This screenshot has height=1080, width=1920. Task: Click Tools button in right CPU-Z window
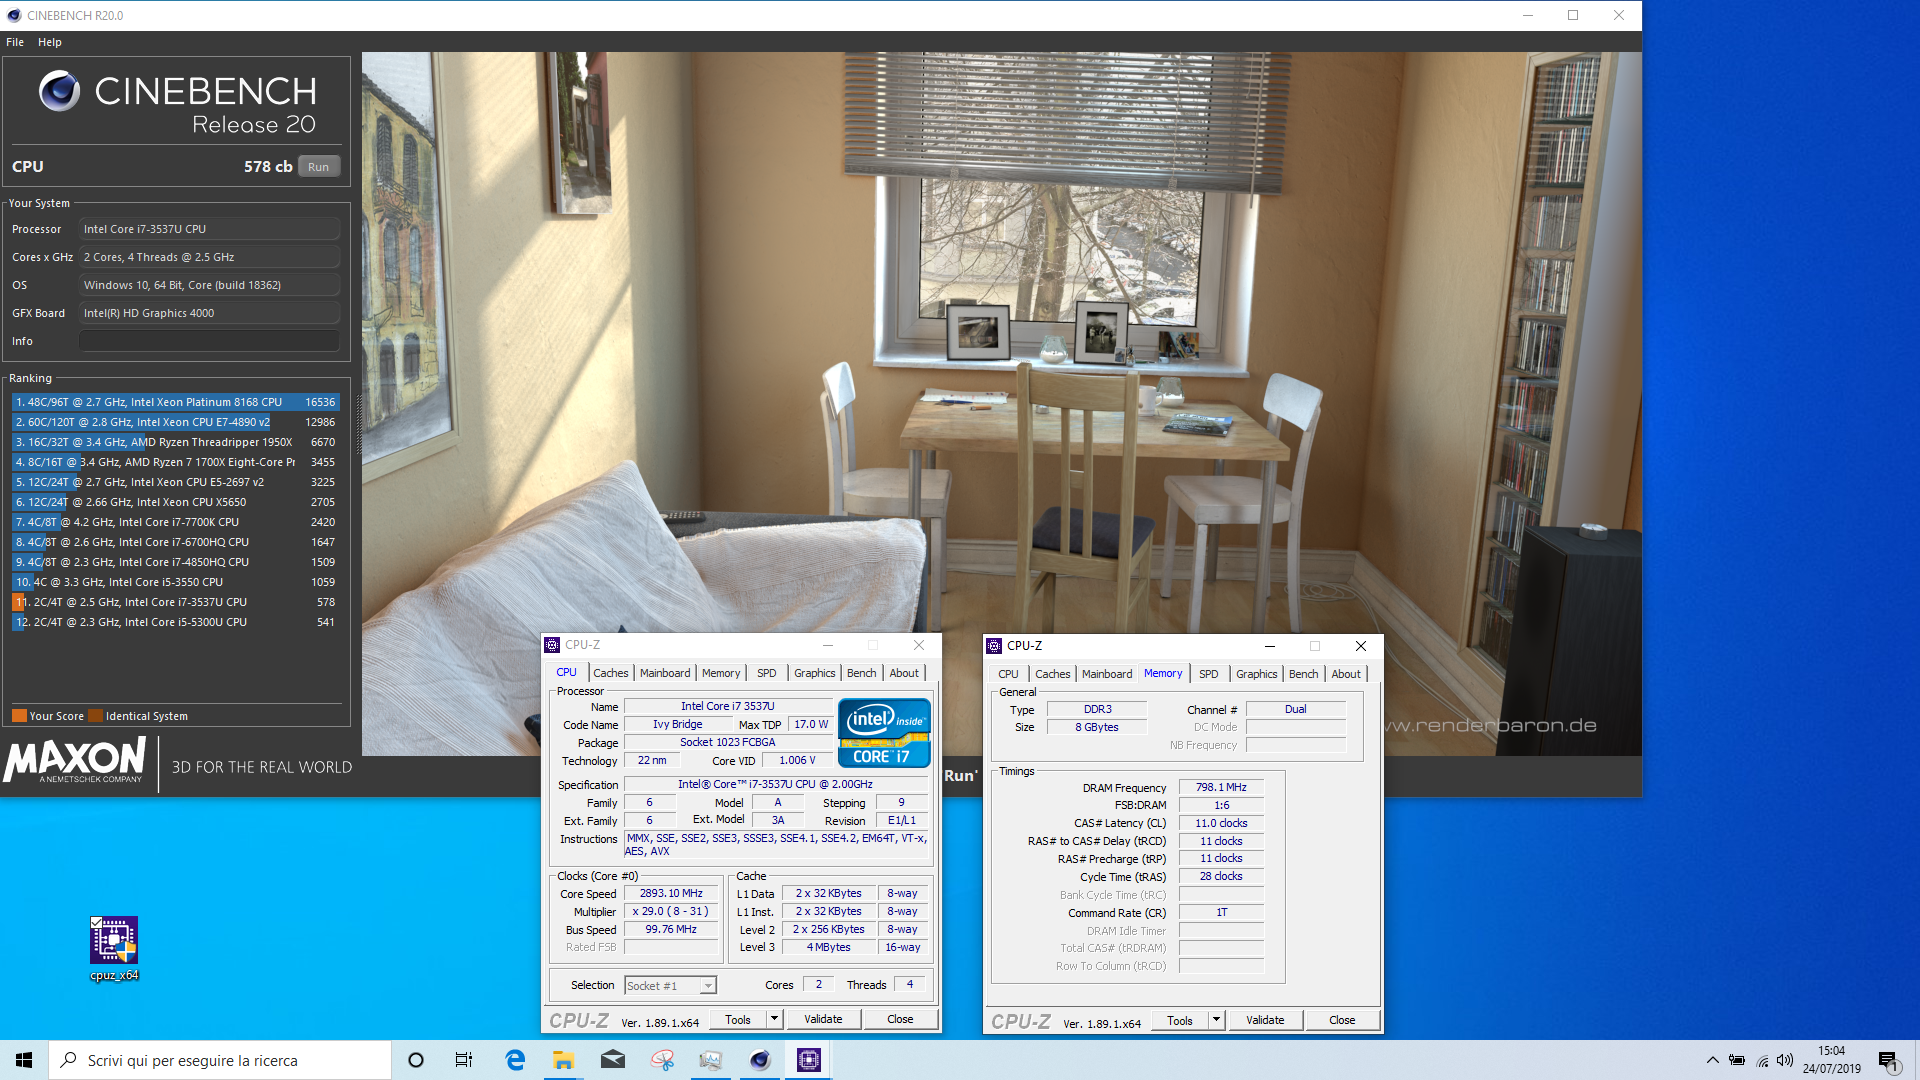pos(1180,1020)
